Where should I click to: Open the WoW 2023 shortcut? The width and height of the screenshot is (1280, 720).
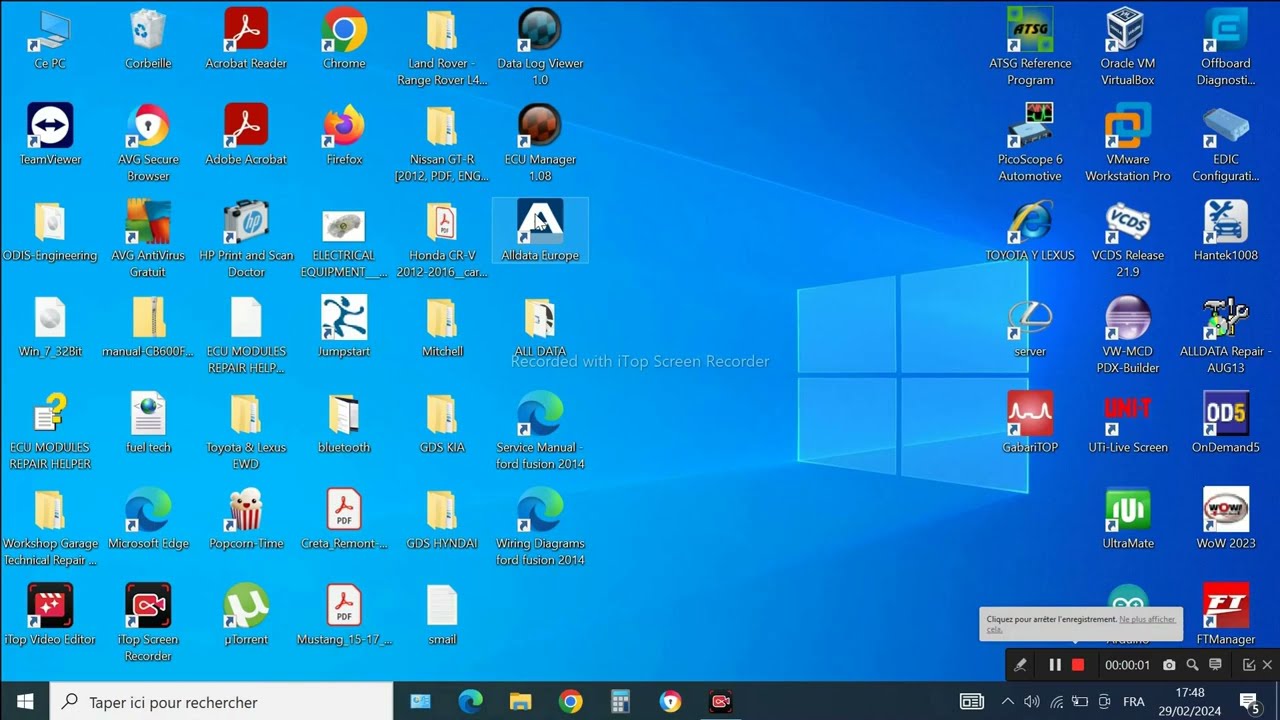(1226, 519)
